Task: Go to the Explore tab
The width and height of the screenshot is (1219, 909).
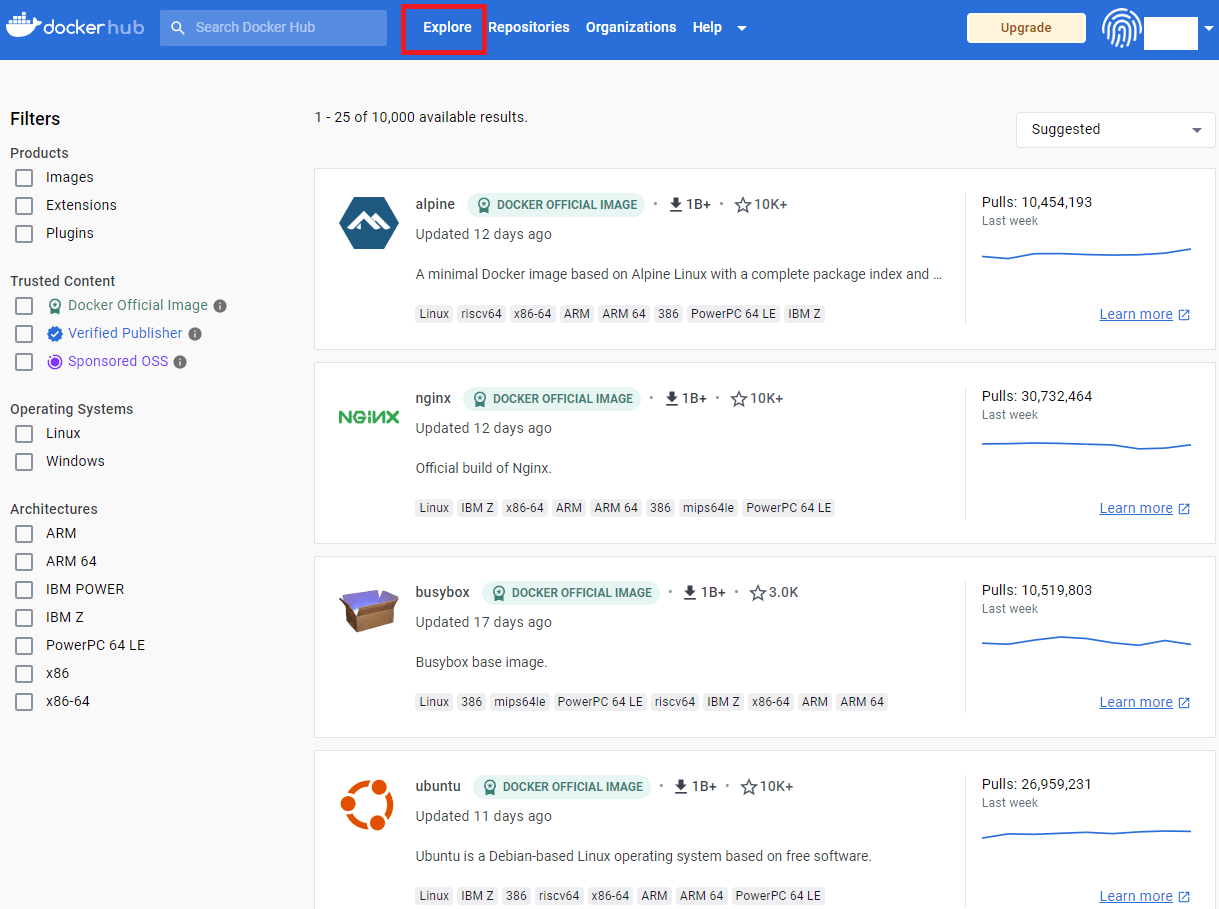Action: tap(447, 28)
